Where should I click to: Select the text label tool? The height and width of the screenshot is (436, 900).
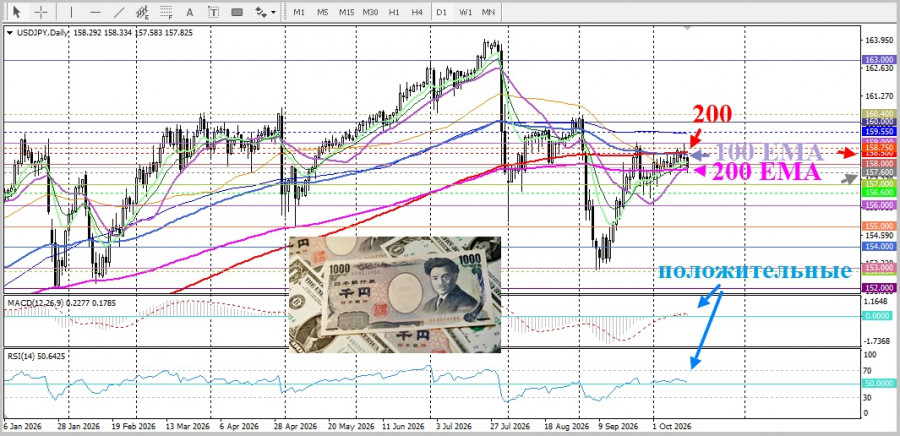(214, 11)
